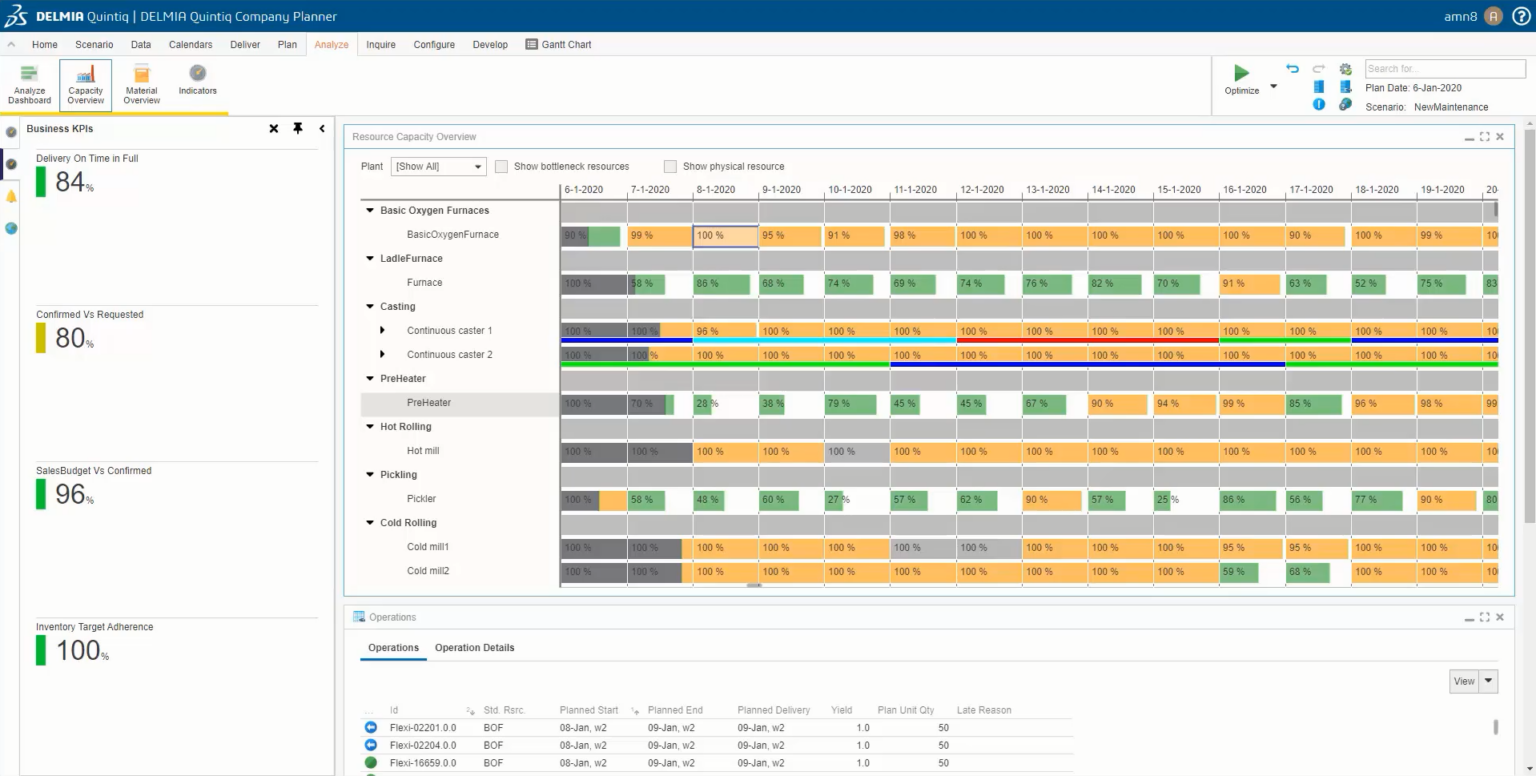Click the Indicators icon
Image resolution: width=1536 pixels, height=776 pixels.
pos(196,85)
